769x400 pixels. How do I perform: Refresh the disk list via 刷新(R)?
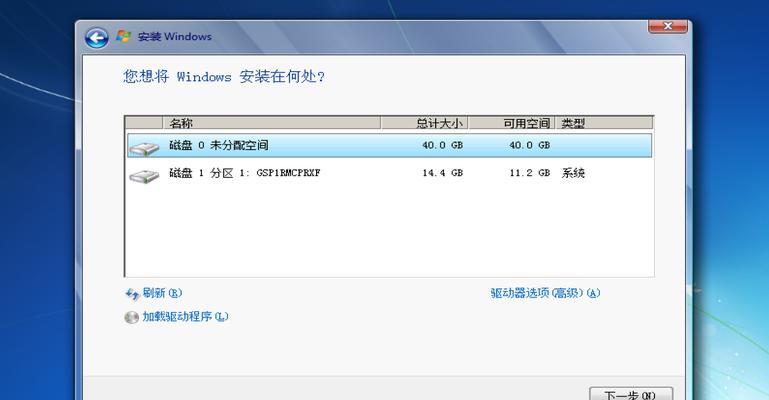[x=162, y=293]
